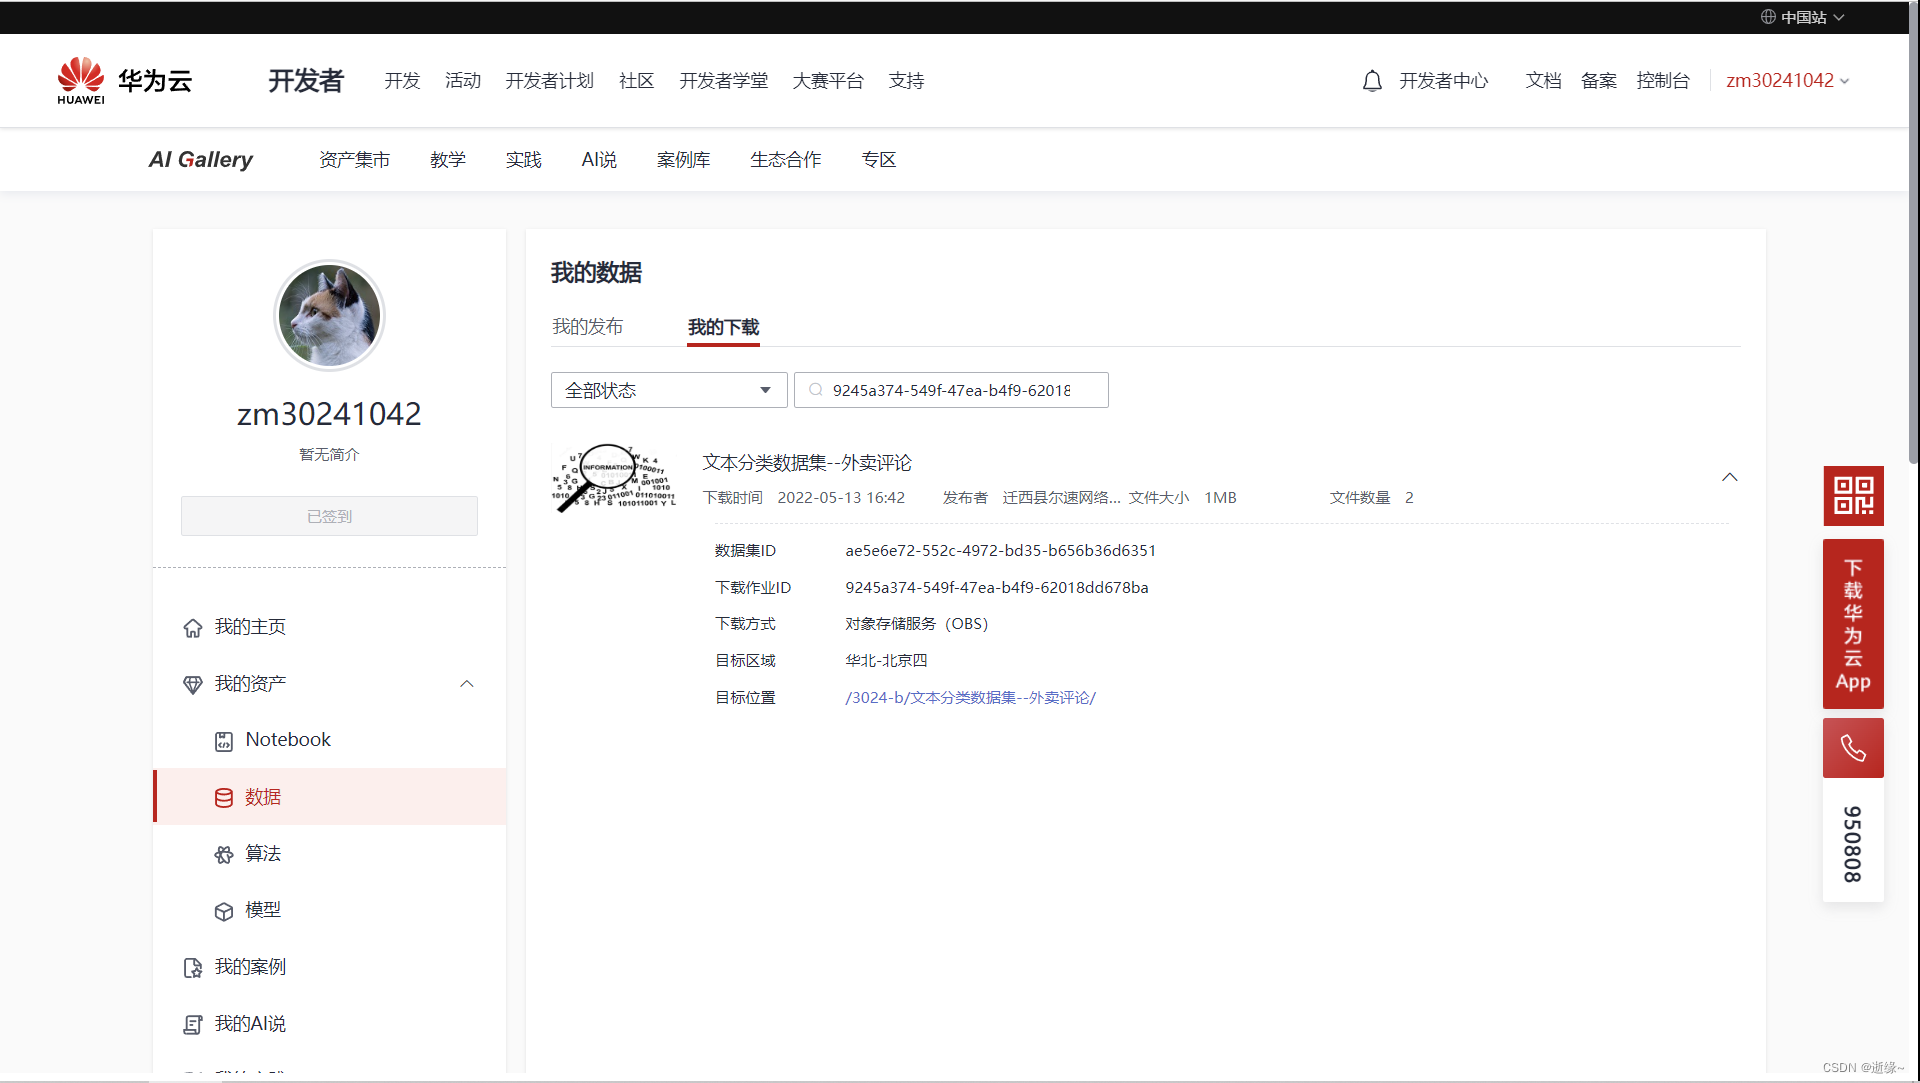Go to 我的主页 in the sidebar
Screen dimensions: 1920x1083
coord(249,627)
